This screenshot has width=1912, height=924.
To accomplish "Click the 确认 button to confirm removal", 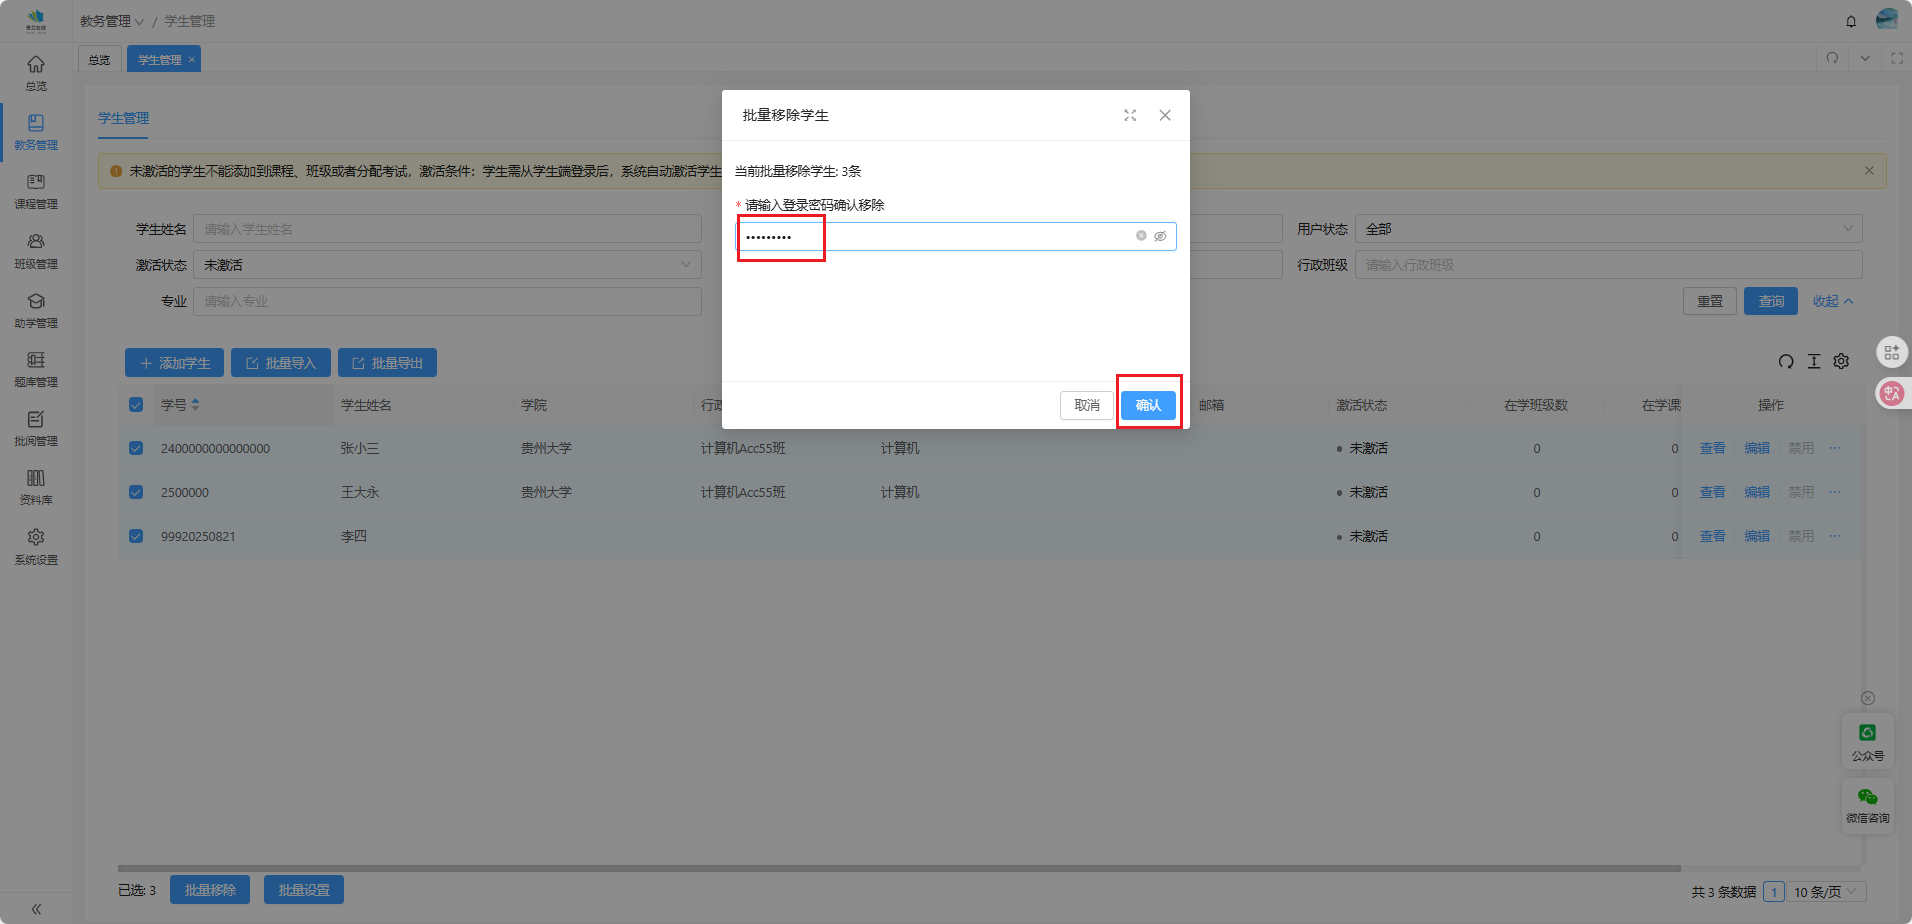I will (1148, 405).
